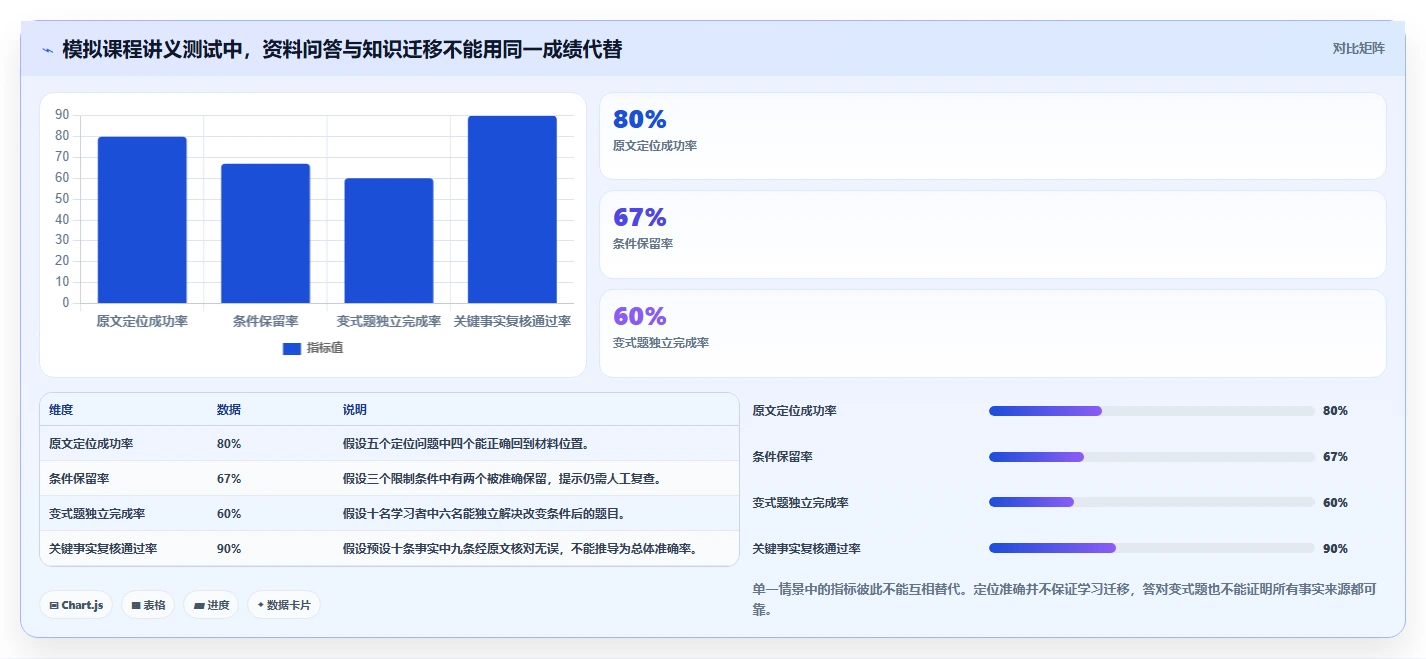Click the blue 指标值 legend color box
This screenshot has height=659, width=1426.
click(x=292, y=348)
